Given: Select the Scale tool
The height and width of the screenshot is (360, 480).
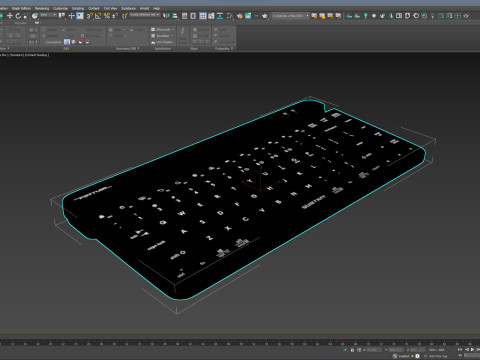Looking at the screenshot, I should click(x=26, y=15).
